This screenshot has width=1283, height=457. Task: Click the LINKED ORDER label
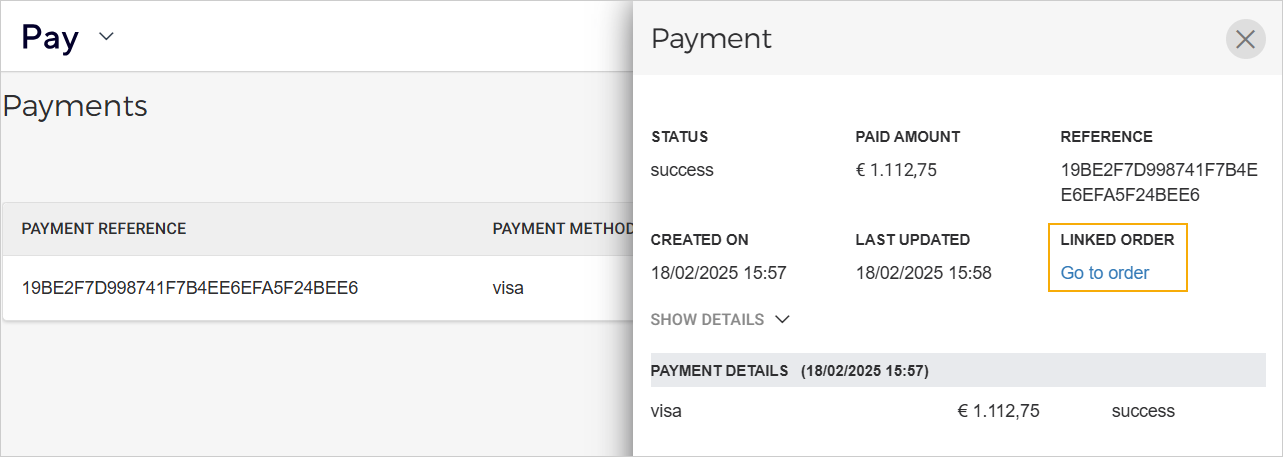tap(1117, 240)
